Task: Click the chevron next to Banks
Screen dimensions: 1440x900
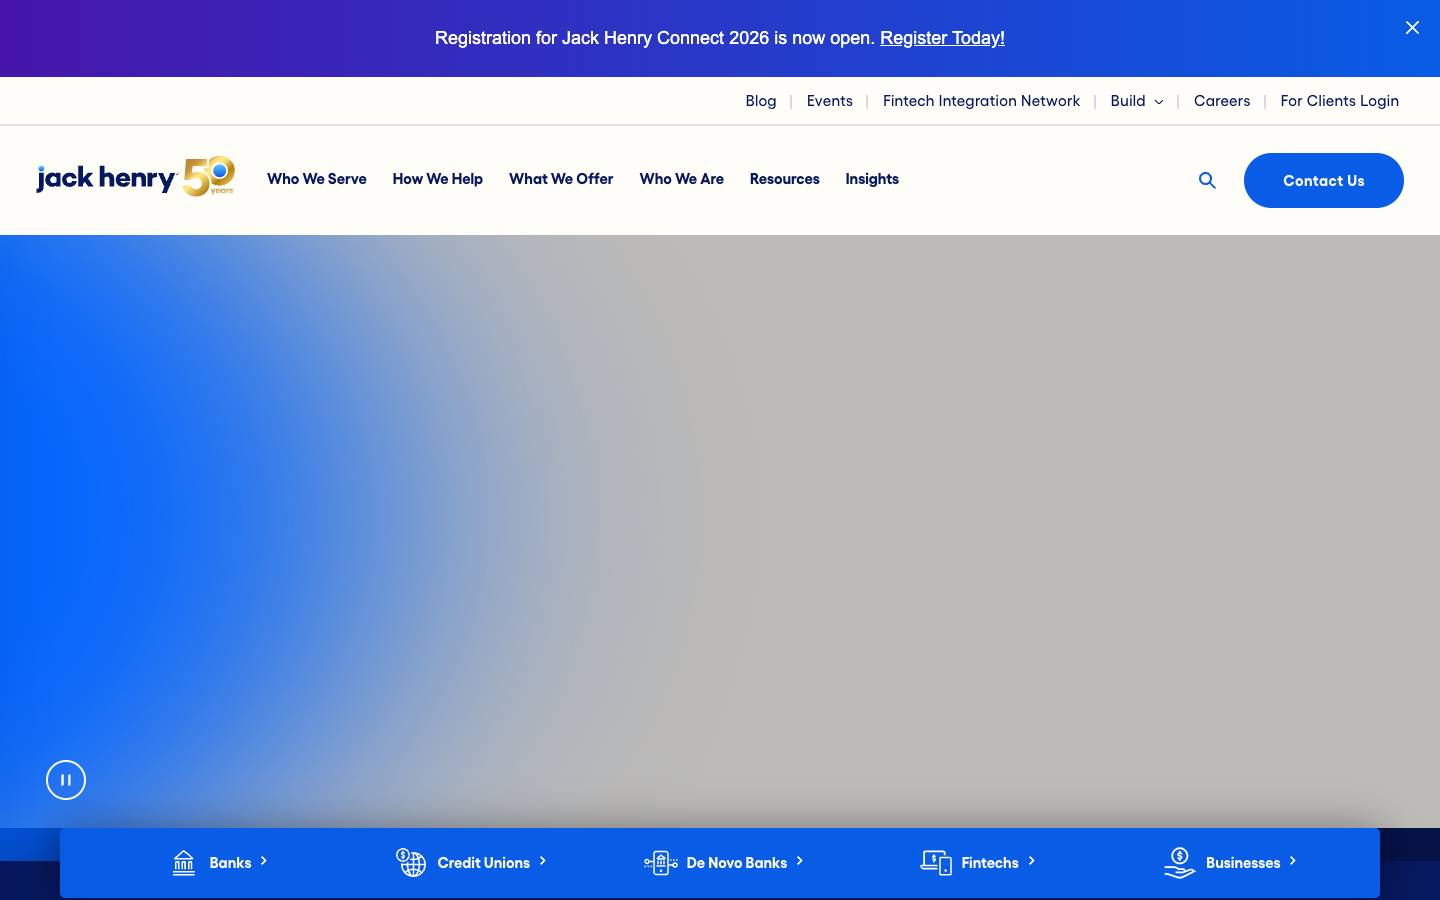Action: click(x=264, y=861)
